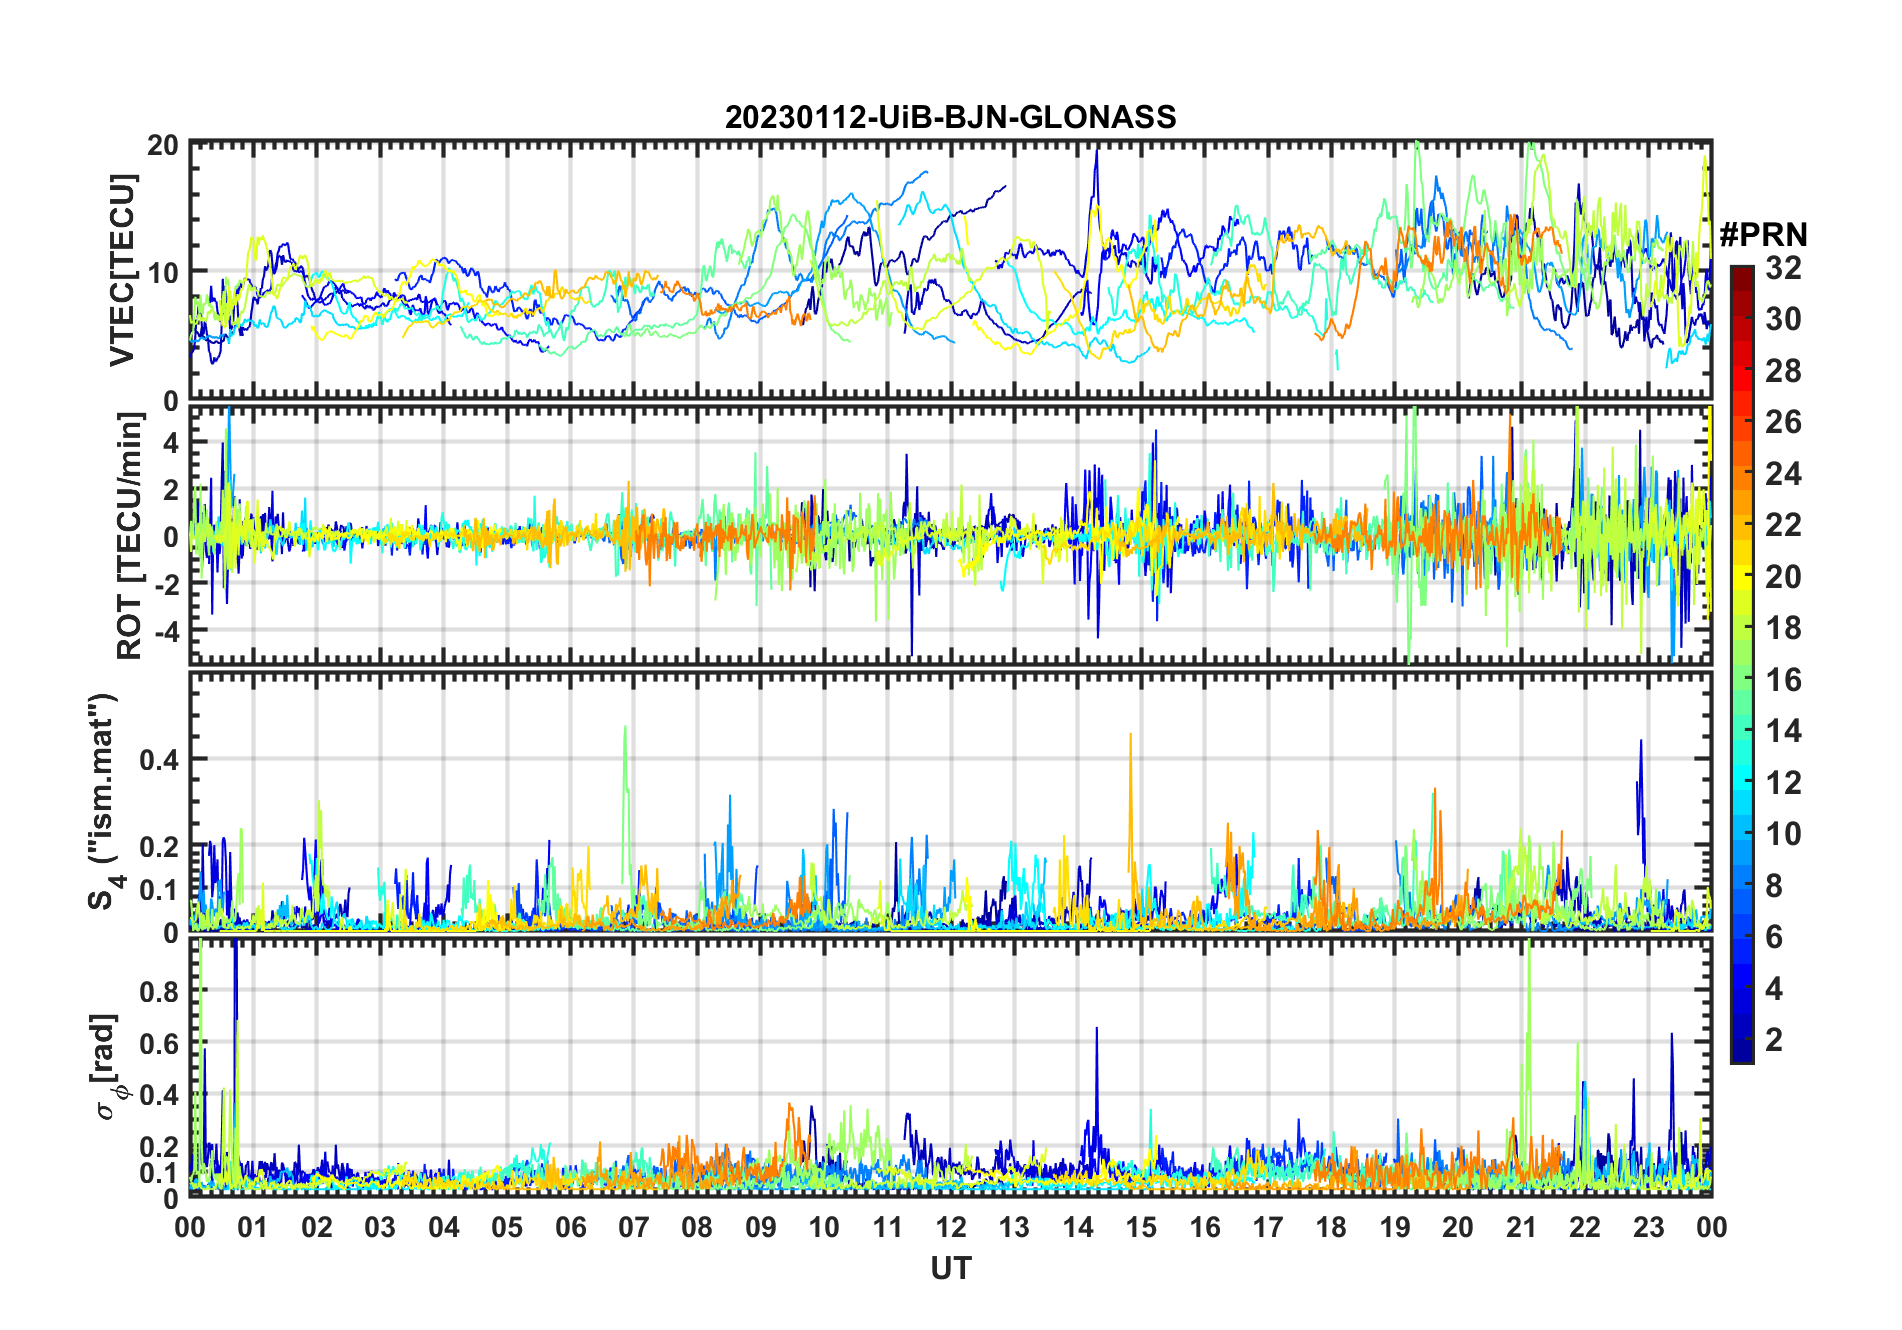This screenshot has height=1330, width=1902.
Task: Click the colorbar tick label 18
Action: (x=1783, y=628)
